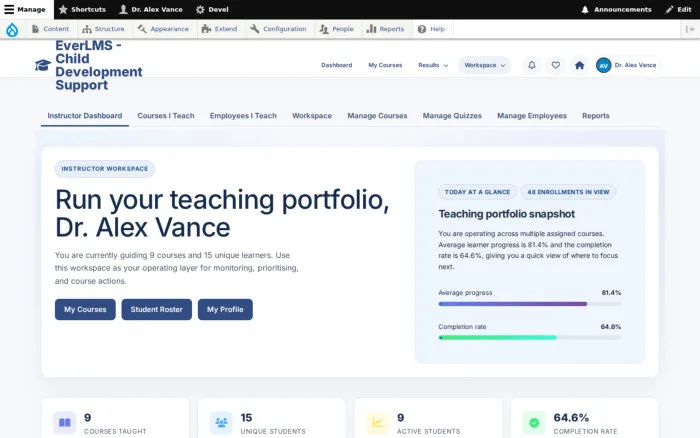This screenshot has height=438, width=700.
Task: Open the Drupal home drop icon
Action: pos(12,29)
